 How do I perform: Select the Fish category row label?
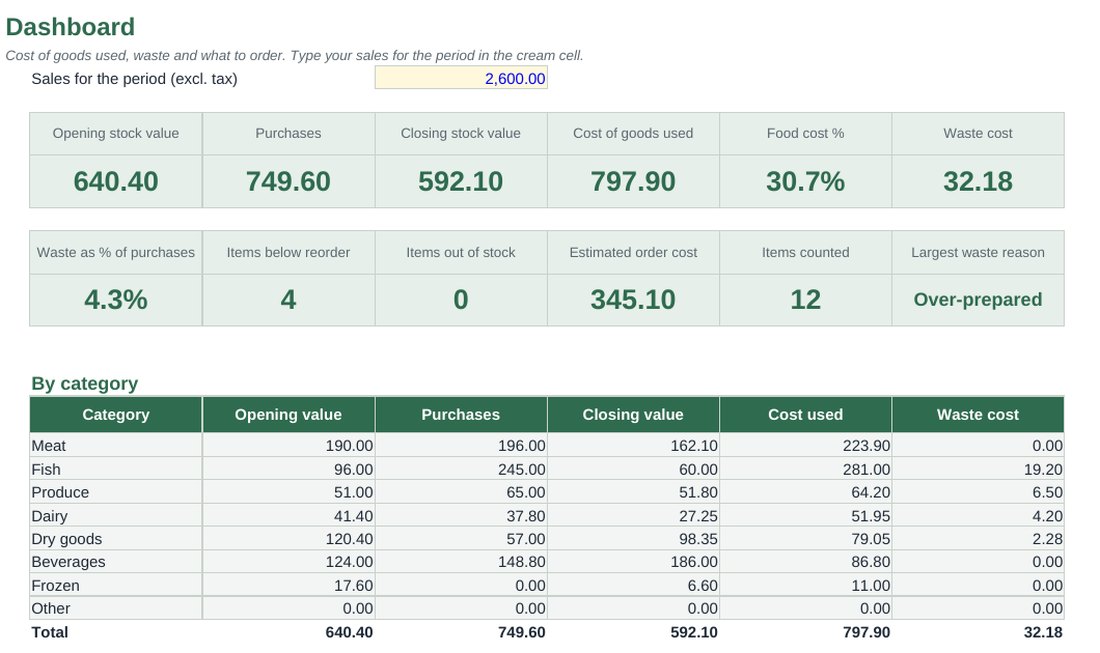pos(46,469)
